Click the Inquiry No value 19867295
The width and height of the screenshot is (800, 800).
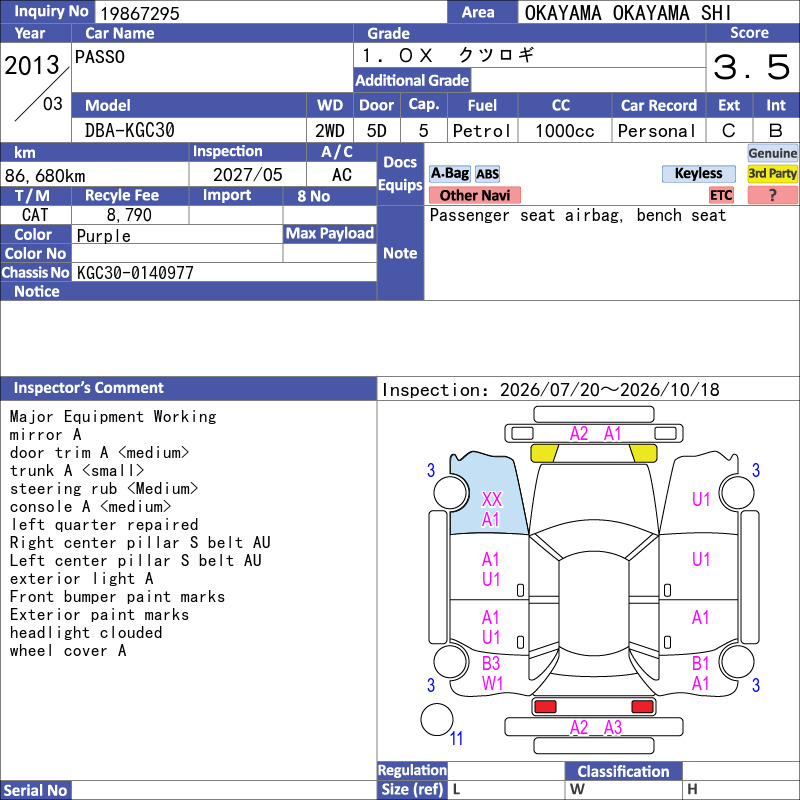tap(140, 13)
